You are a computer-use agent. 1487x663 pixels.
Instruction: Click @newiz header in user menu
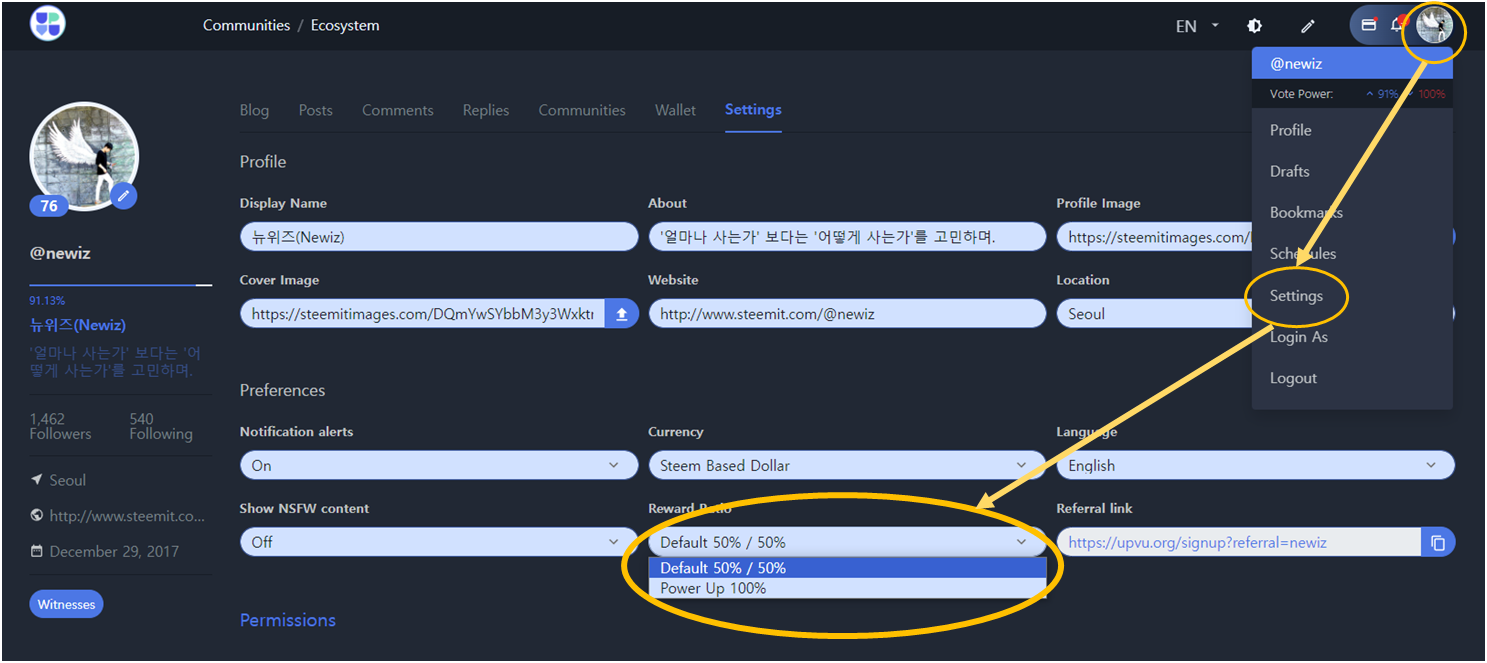click(1352, 63)
